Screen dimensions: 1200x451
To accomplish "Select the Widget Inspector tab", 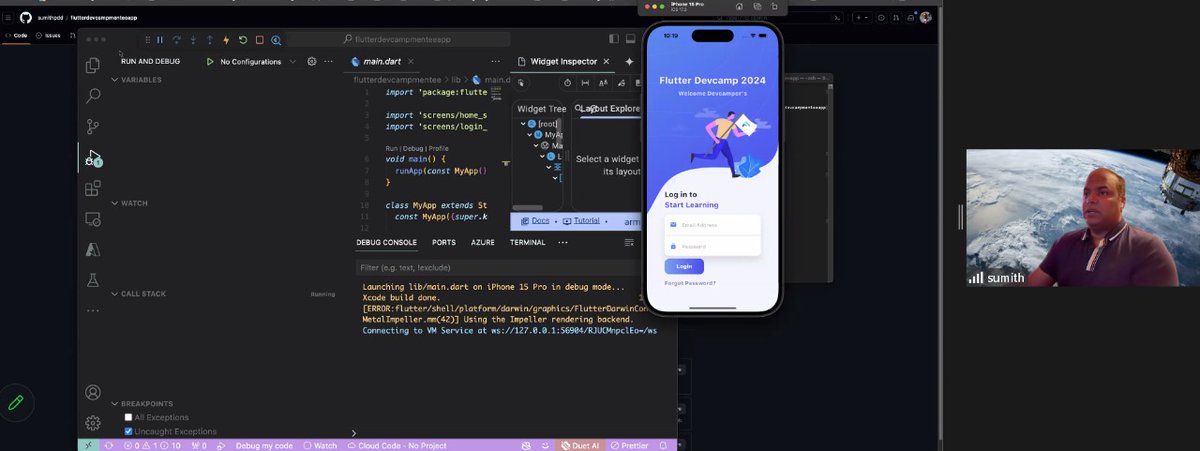I will pos(564,61).
